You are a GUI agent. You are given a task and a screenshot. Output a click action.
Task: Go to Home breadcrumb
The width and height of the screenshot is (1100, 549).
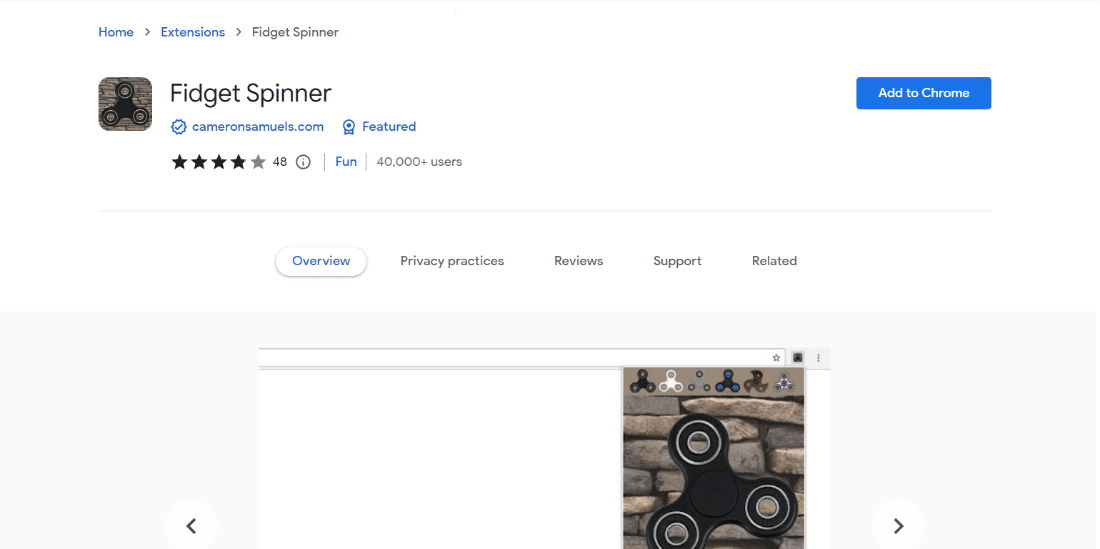click(116, 32)
